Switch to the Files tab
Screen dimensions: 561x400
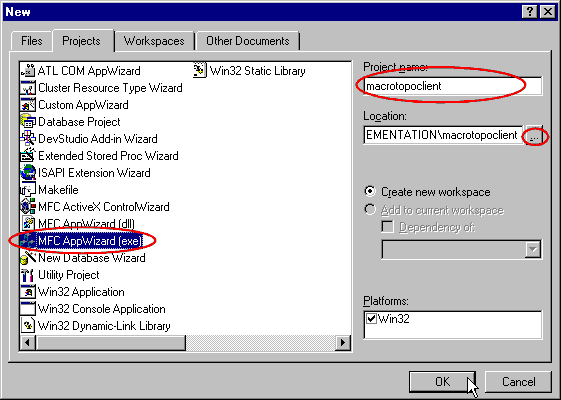tap(31, 41)
